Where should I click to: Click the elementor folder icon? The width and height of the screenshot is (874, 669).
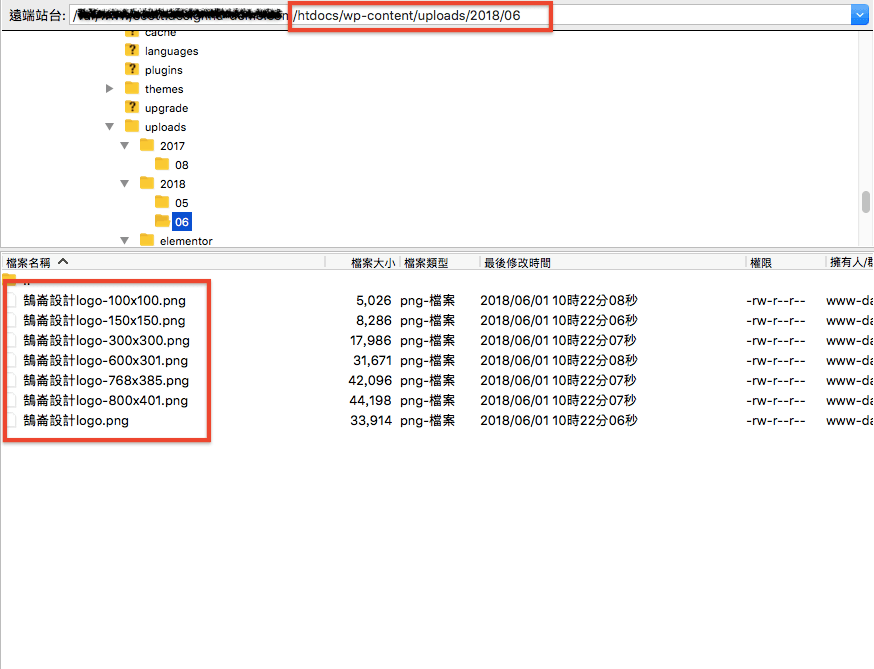tap(147, 241)
